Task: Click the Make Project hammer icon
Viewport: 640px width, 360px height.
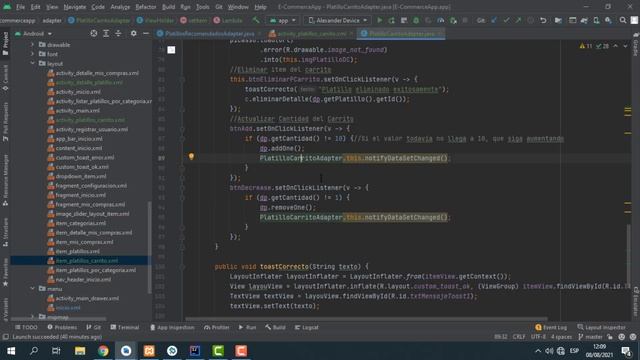Action: [x=256, y=20]
